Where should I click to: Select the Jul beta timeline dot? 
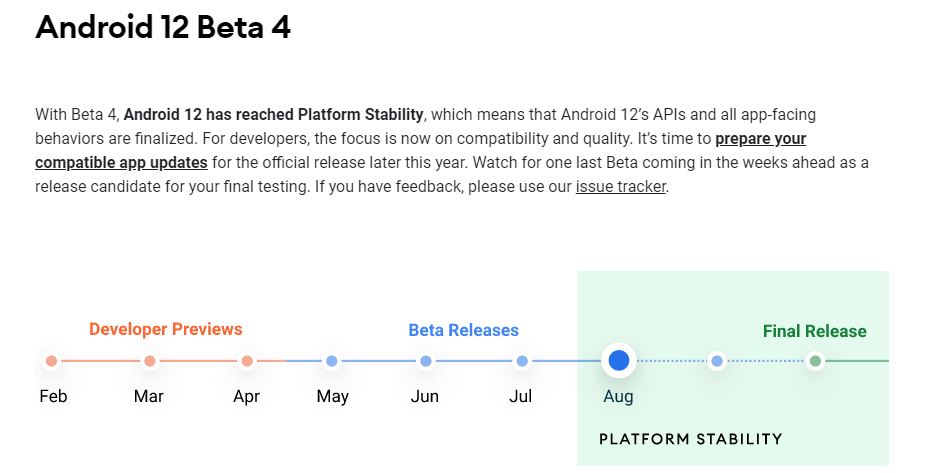pos(522,361)
